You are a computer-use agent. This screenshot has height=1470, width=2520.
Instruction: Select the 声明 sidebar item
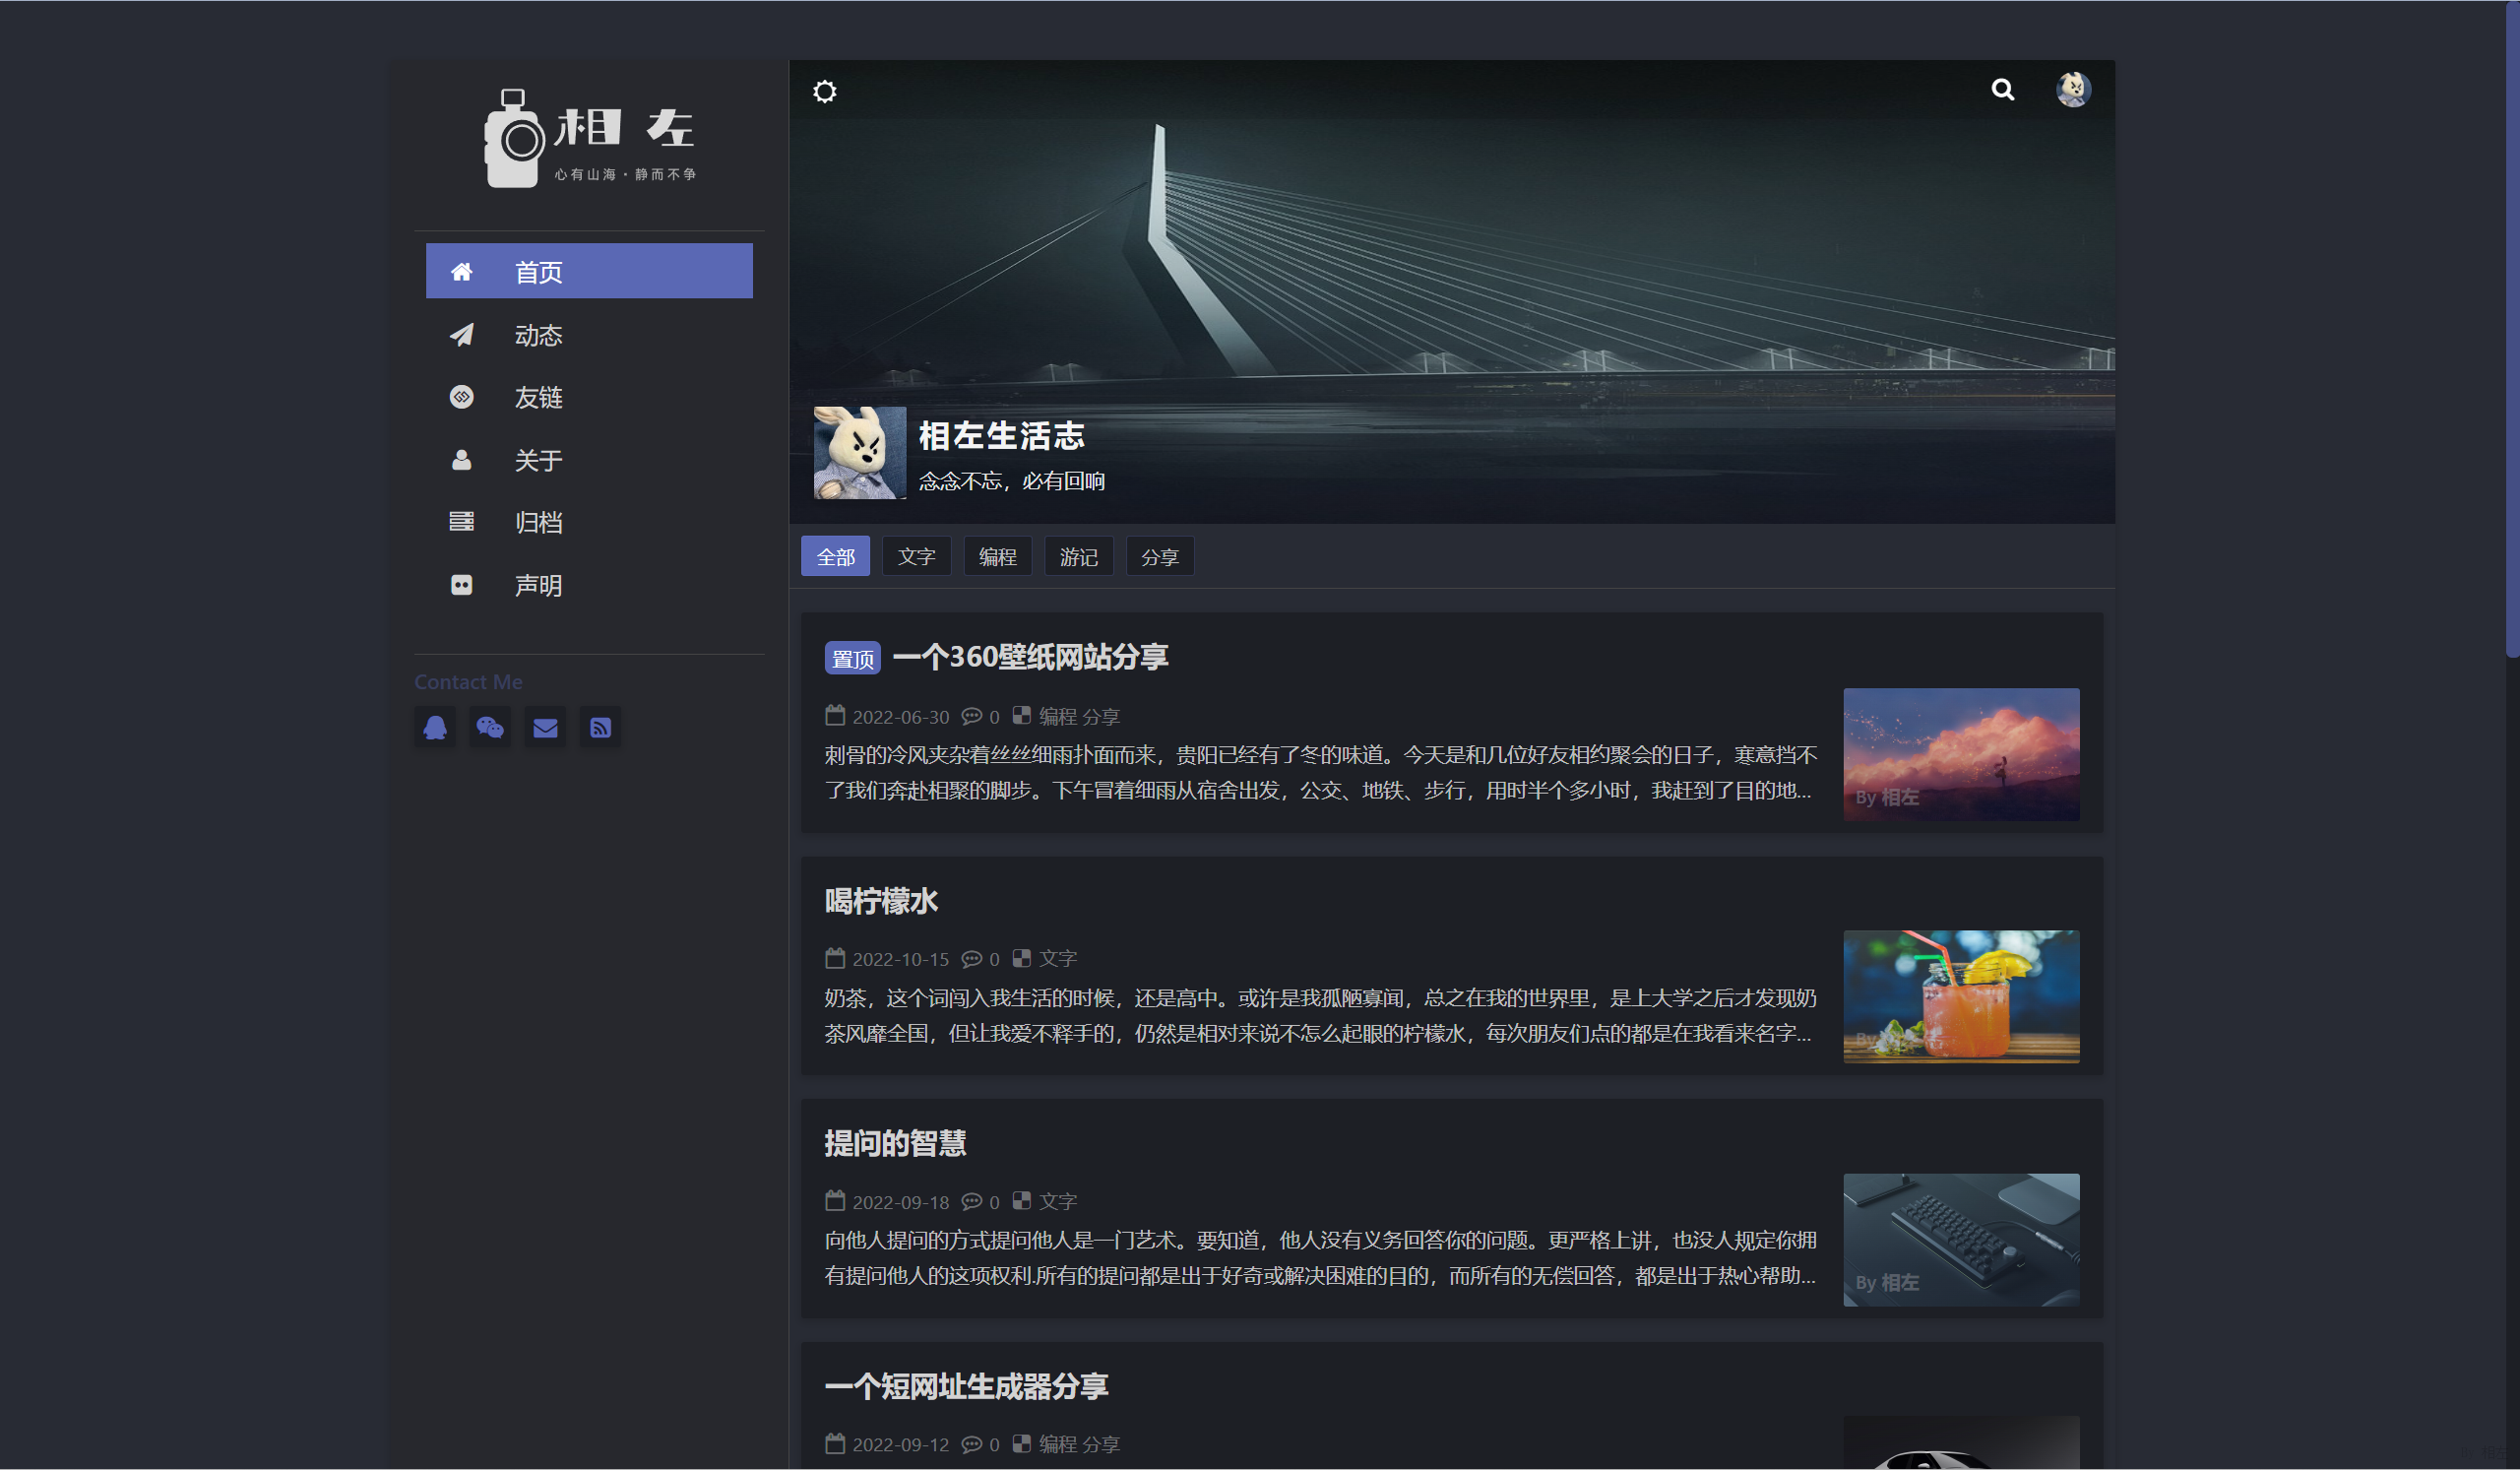538,586
